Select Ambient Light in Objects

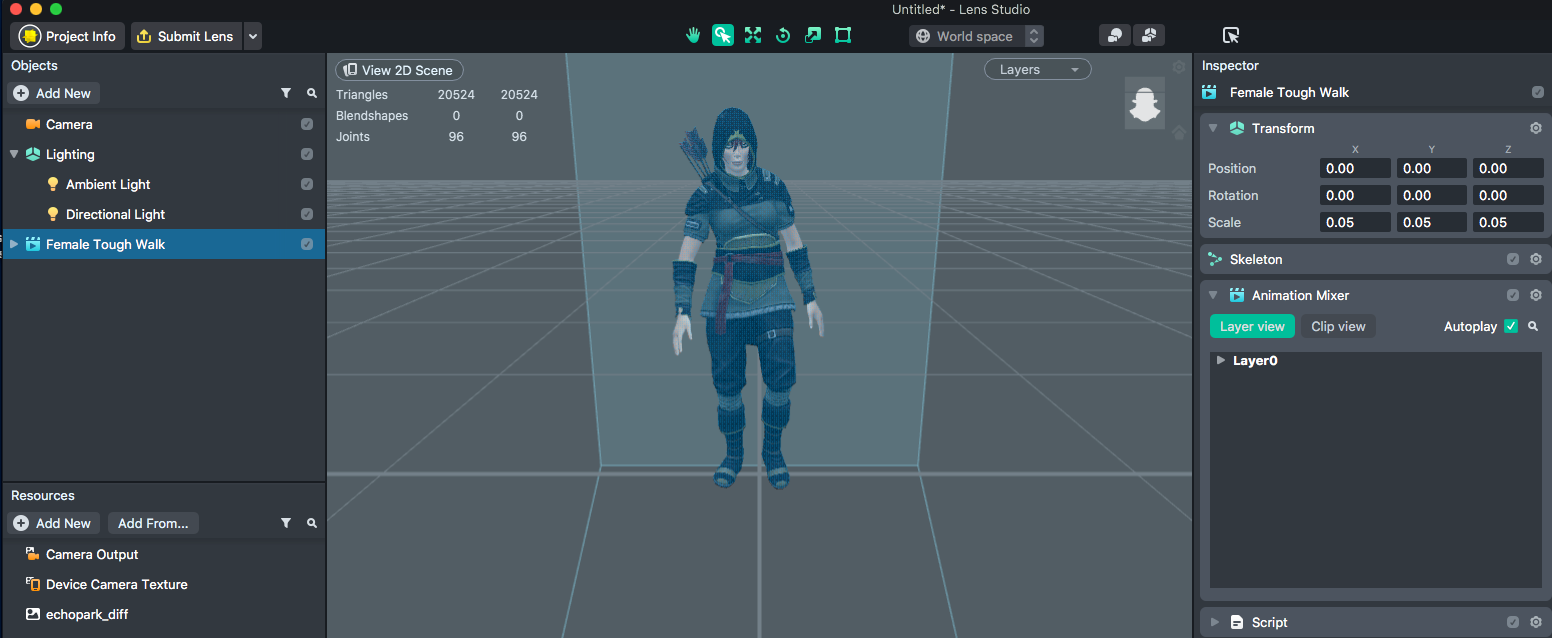pos(163,184)
